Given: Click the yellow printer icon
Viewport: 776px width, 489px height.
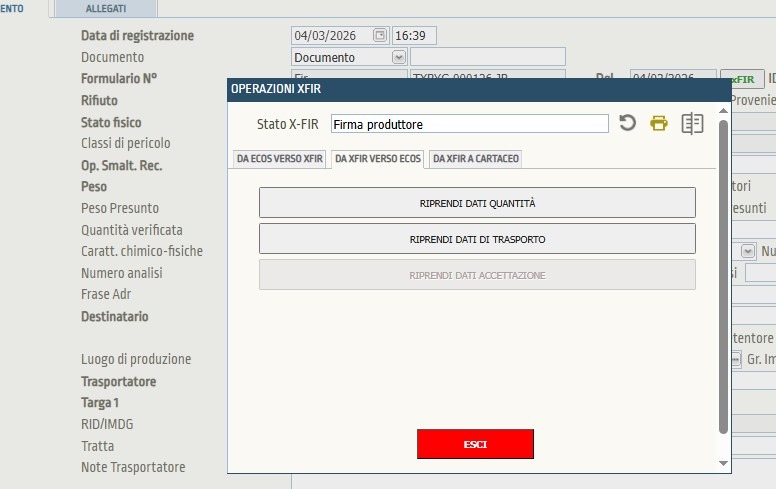Looking at the screenshot, I should (x=658, y=123).
